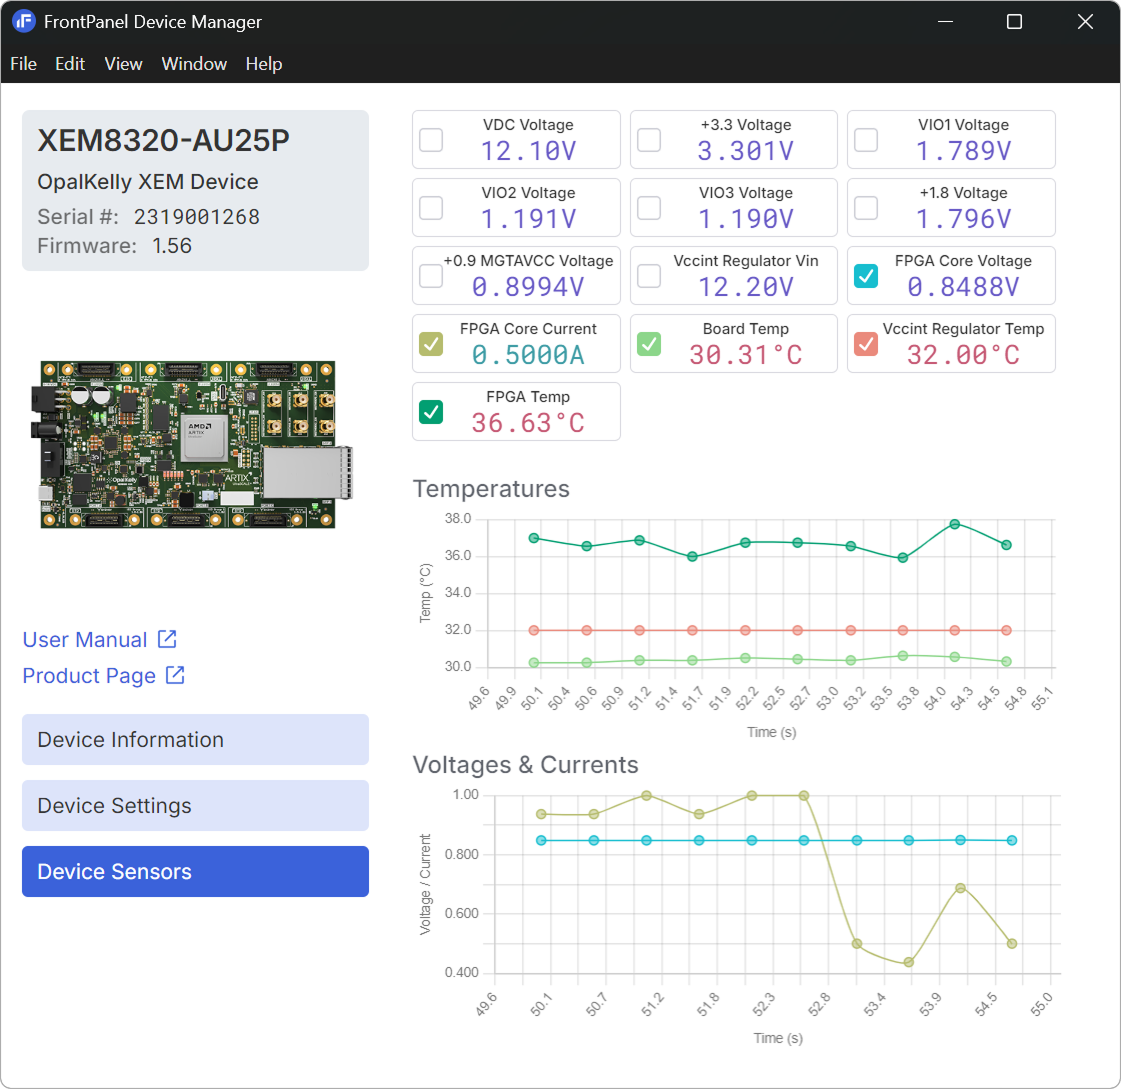1121x1089 pixels.
Task: Click the MGTAVCC value 0.8994V
Action: (528, 287)
